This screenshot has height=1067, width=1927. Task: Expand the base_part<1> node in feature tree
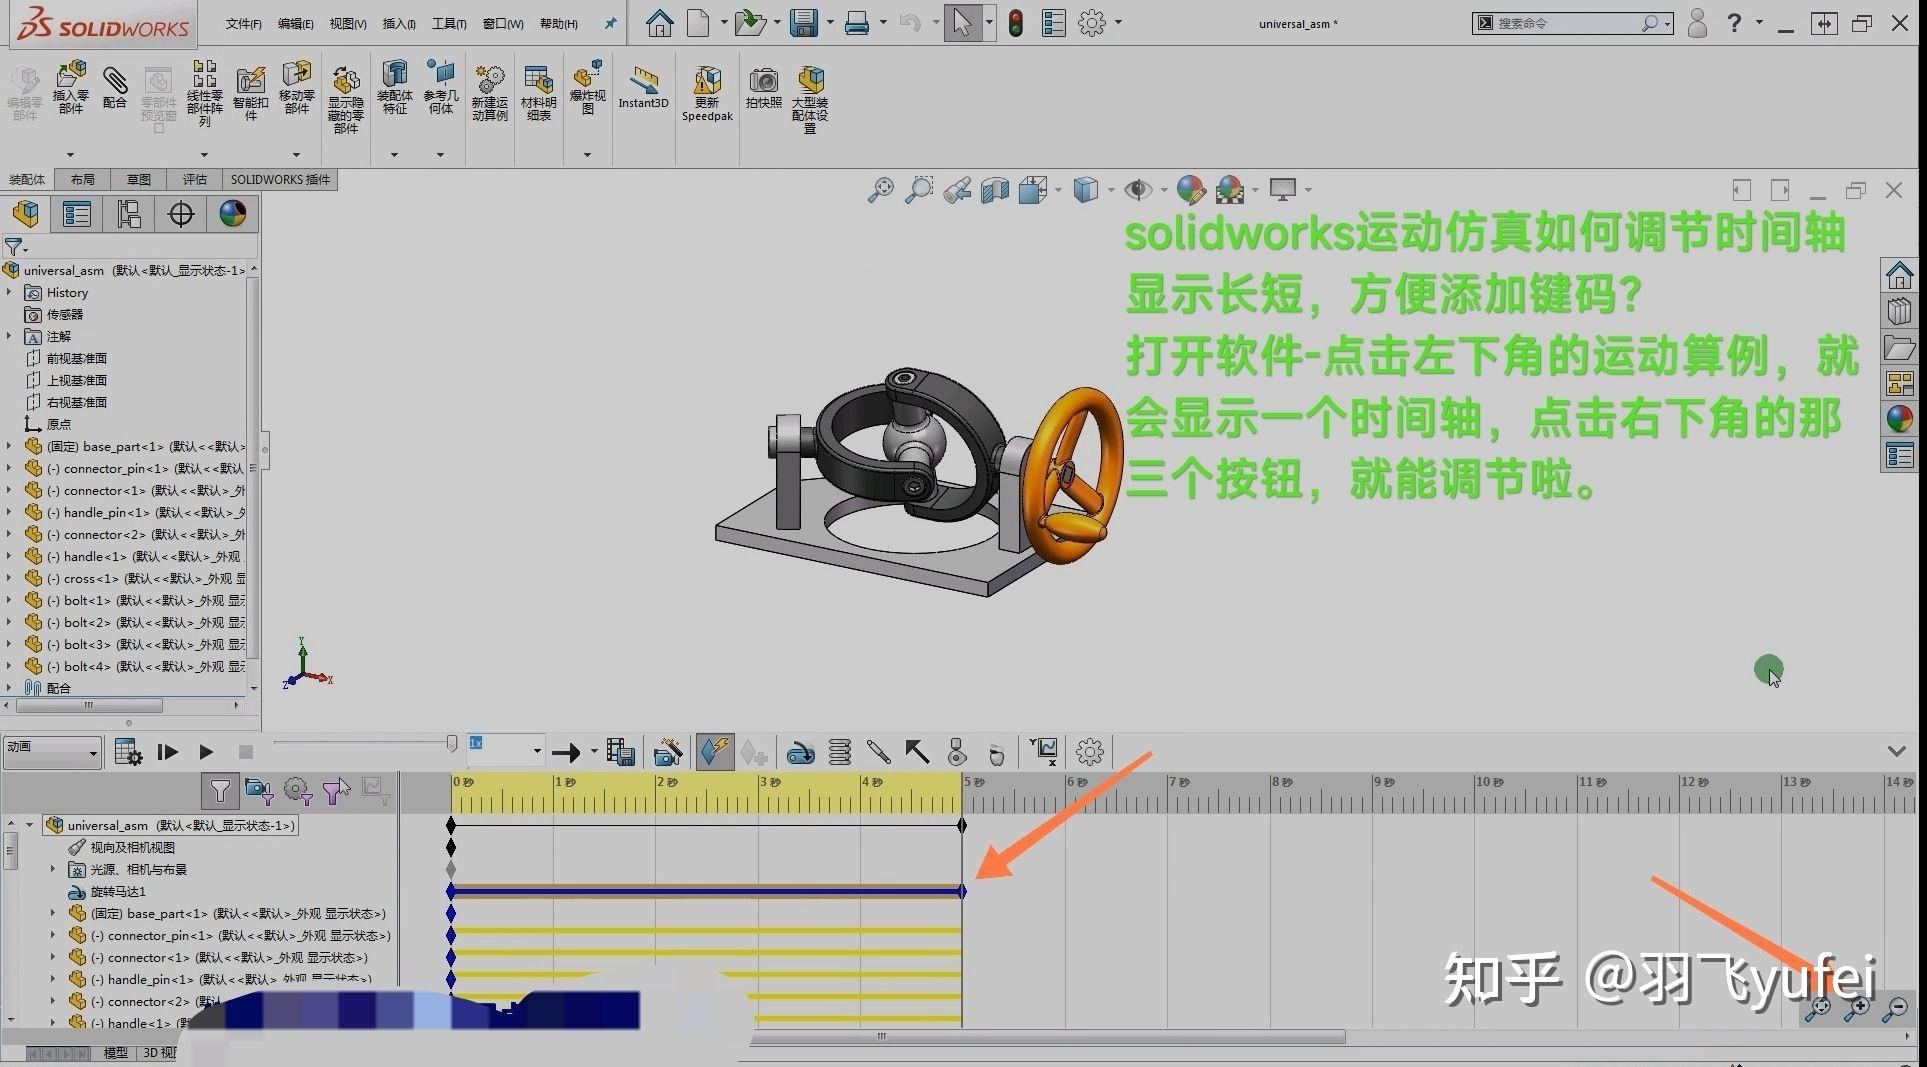pos(9,446)
